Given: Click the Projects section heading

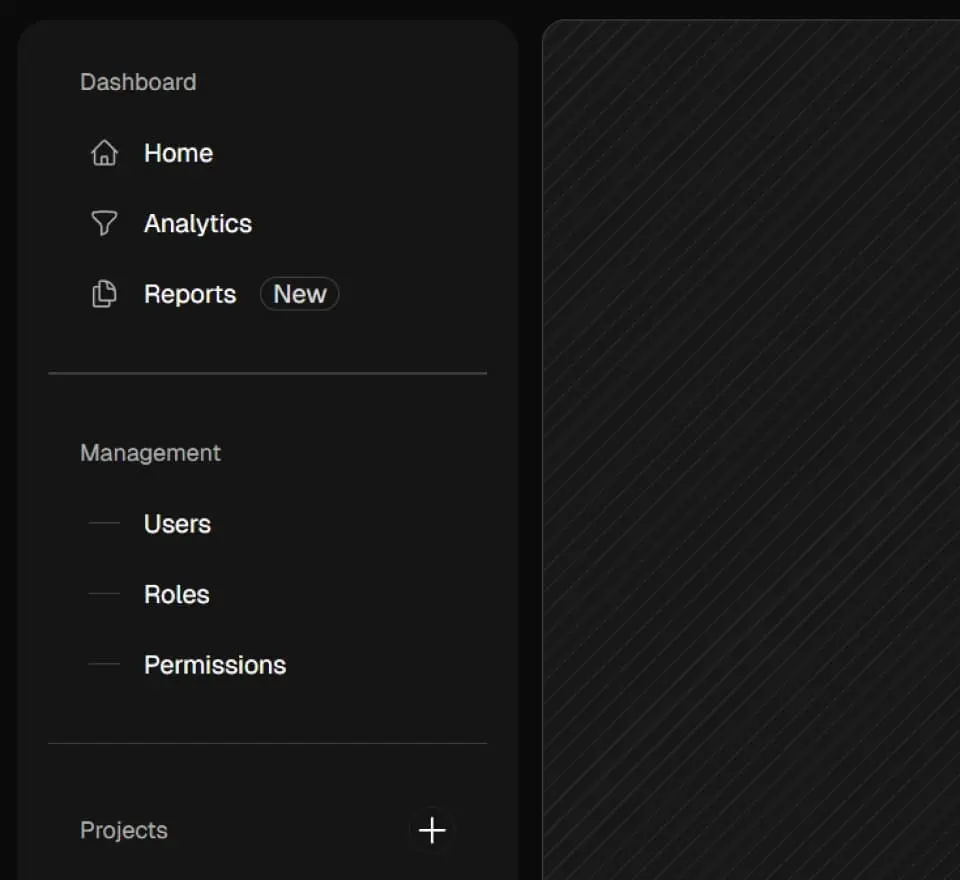Looking at the screenshot, I should [x=124, y=830].
